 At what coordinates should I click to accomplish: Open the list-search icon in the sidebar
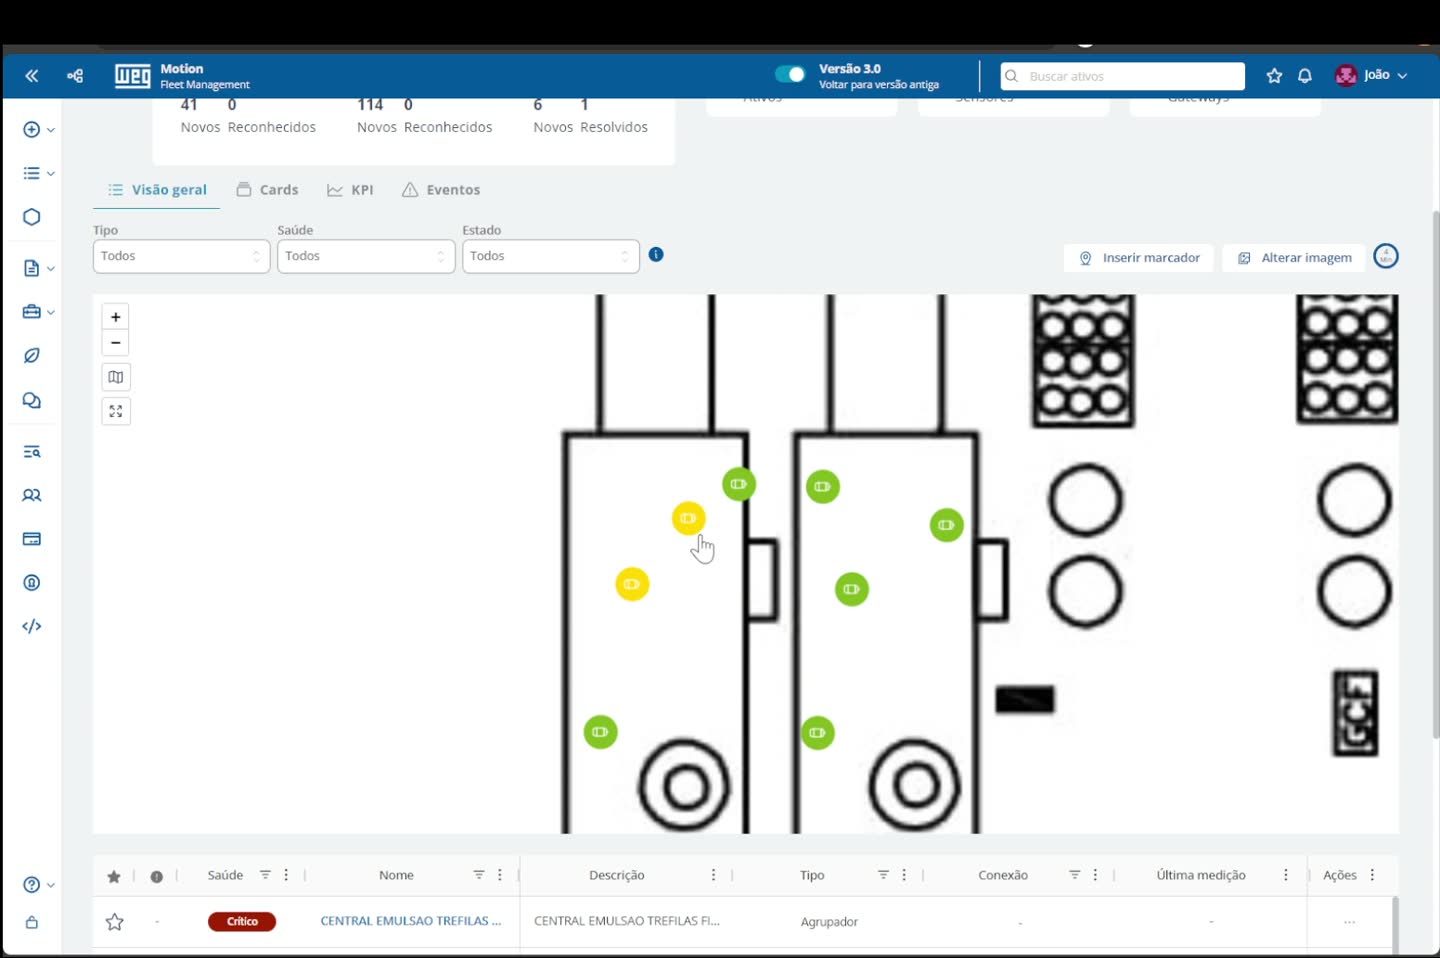point(32,452)
